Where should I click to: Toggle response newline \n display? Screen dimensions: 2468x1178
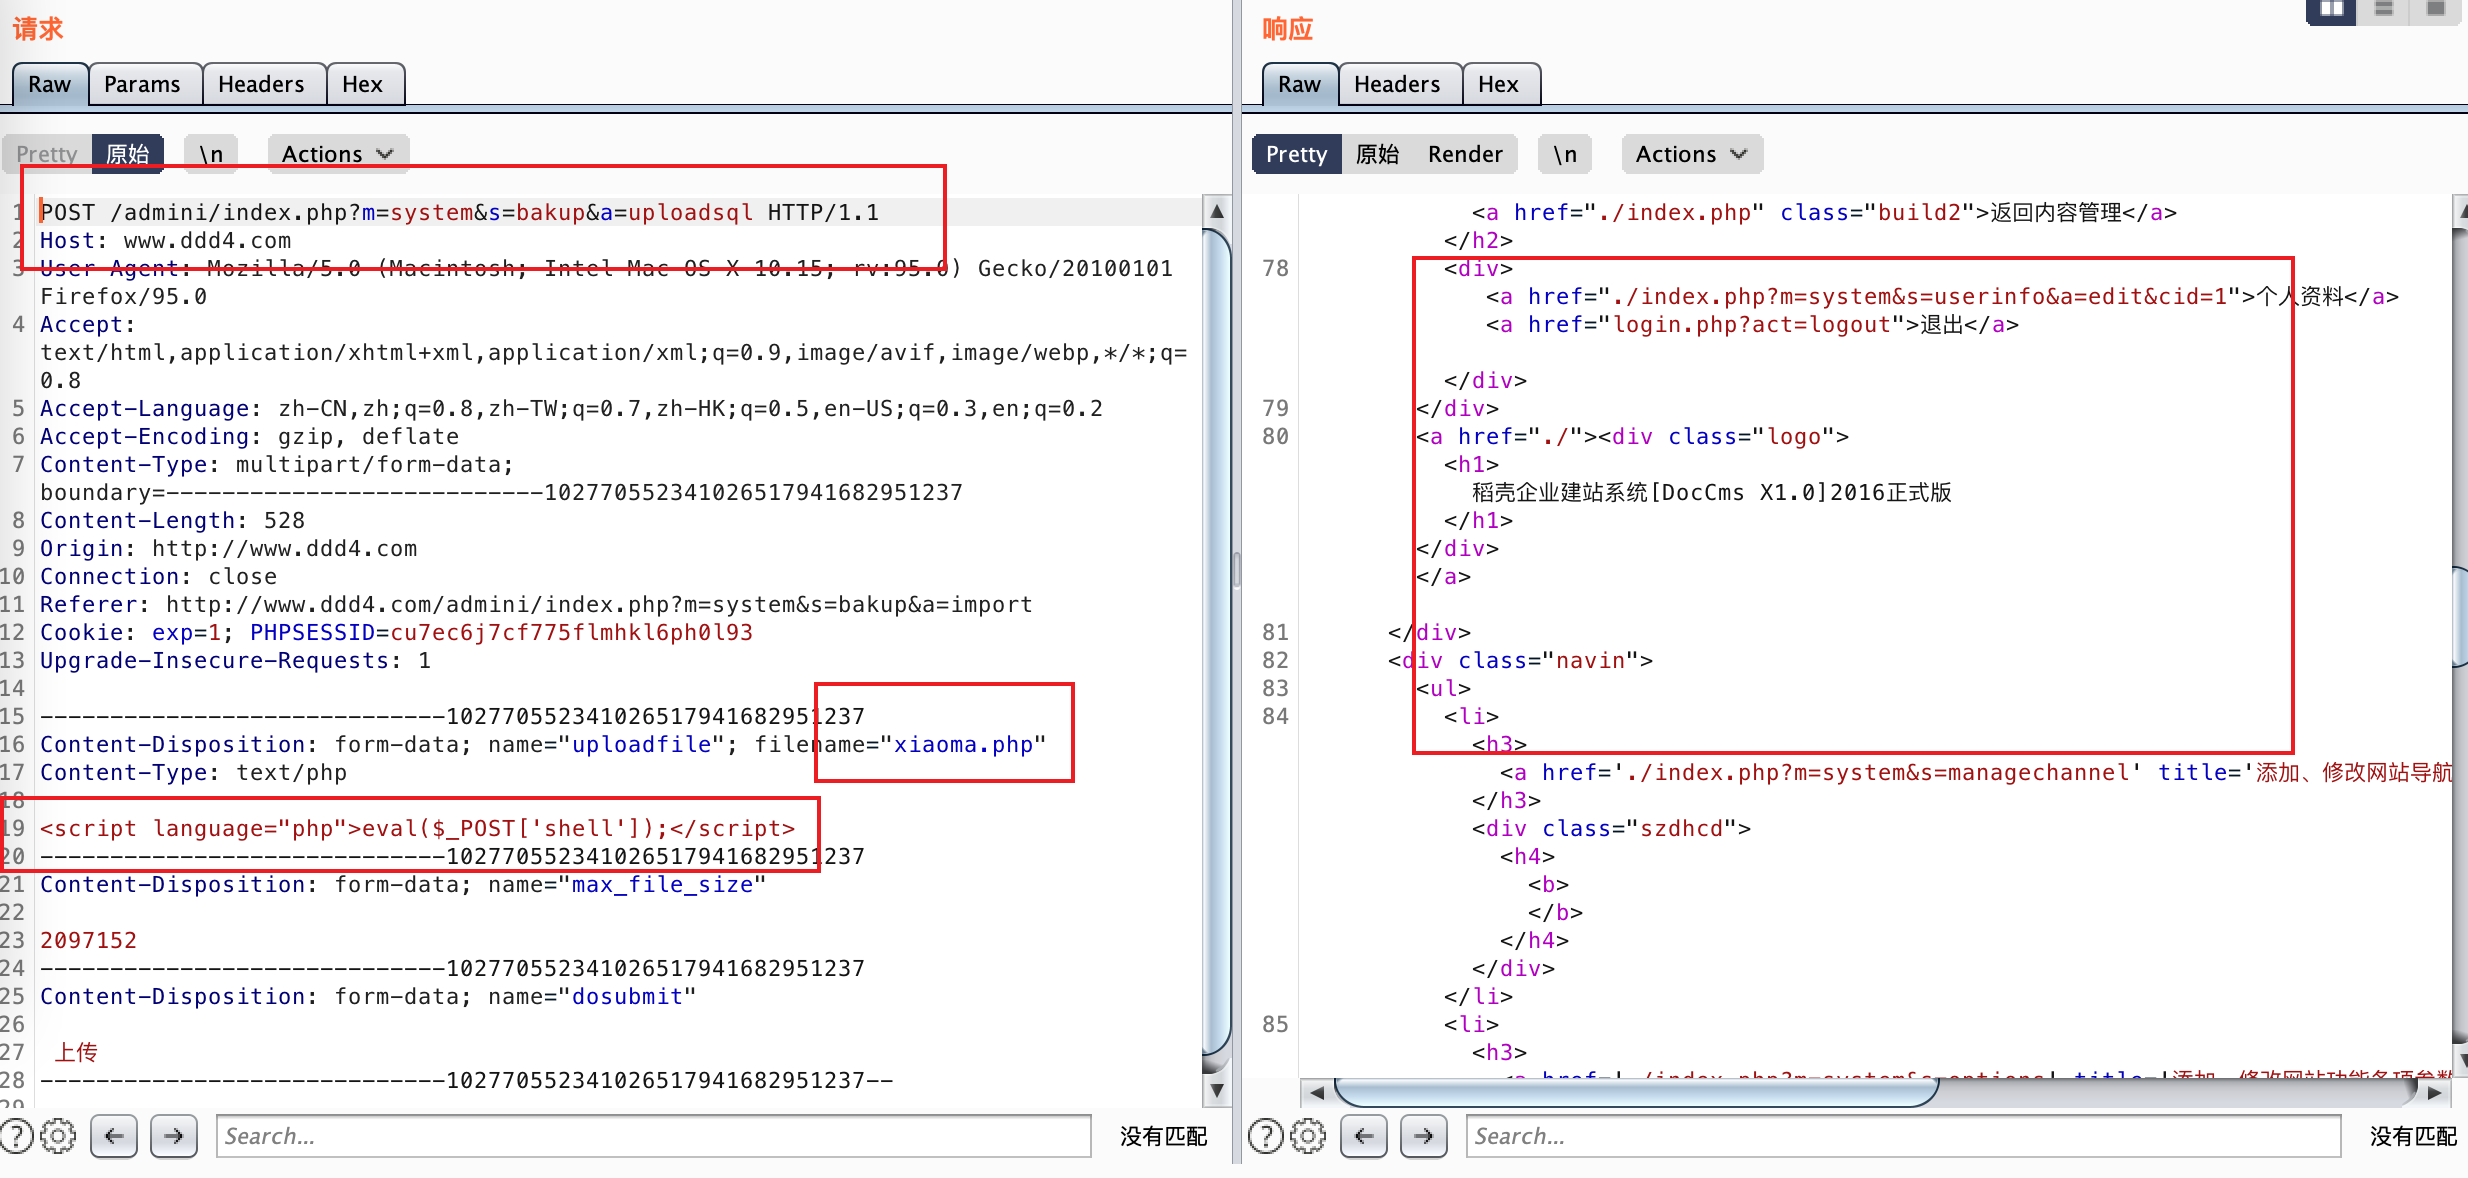click(x=1565, y=154)
